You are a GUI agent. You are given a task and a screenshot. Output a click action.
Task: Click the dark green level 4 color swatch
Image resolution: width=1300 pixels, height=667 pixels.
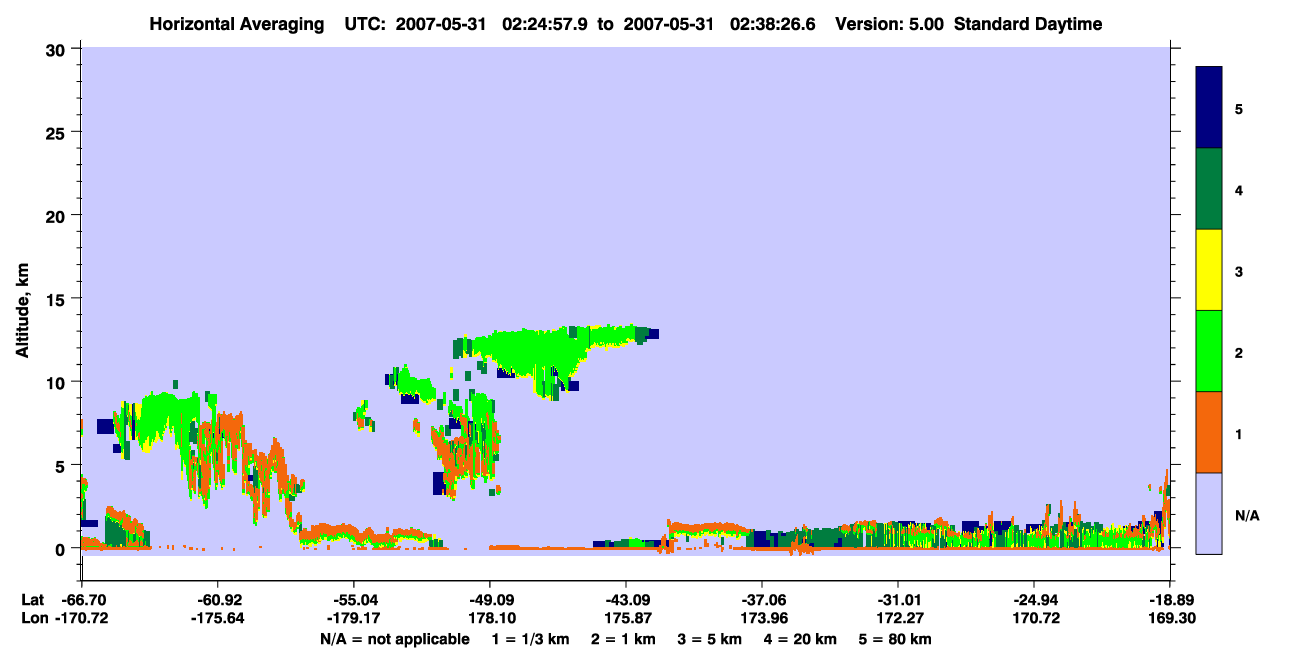pyautogui.click(x=1209, y=189)
